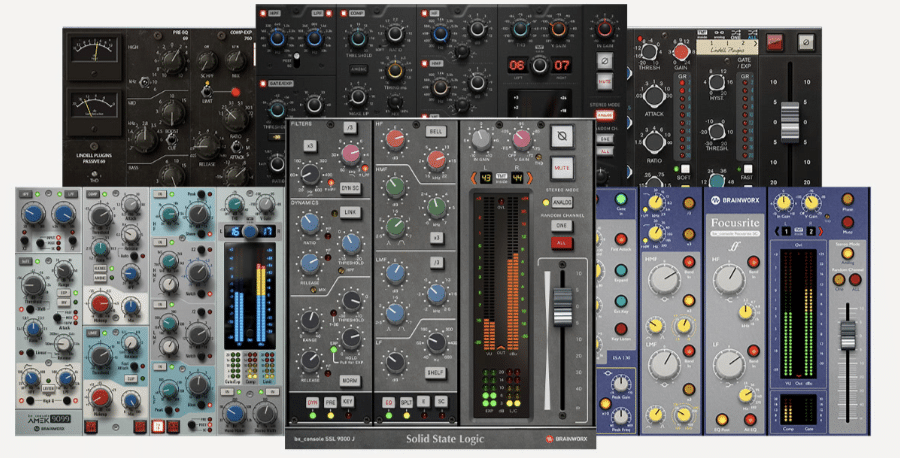
Task: Toggle HPF button on AMEK 9099
Action: (x=27, y=195)
